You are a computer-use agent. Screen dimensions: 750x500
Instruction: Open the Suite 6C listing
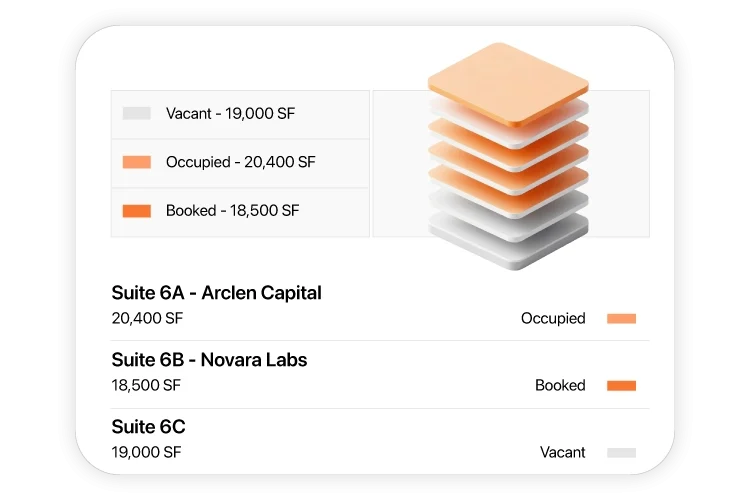(149, 427)
